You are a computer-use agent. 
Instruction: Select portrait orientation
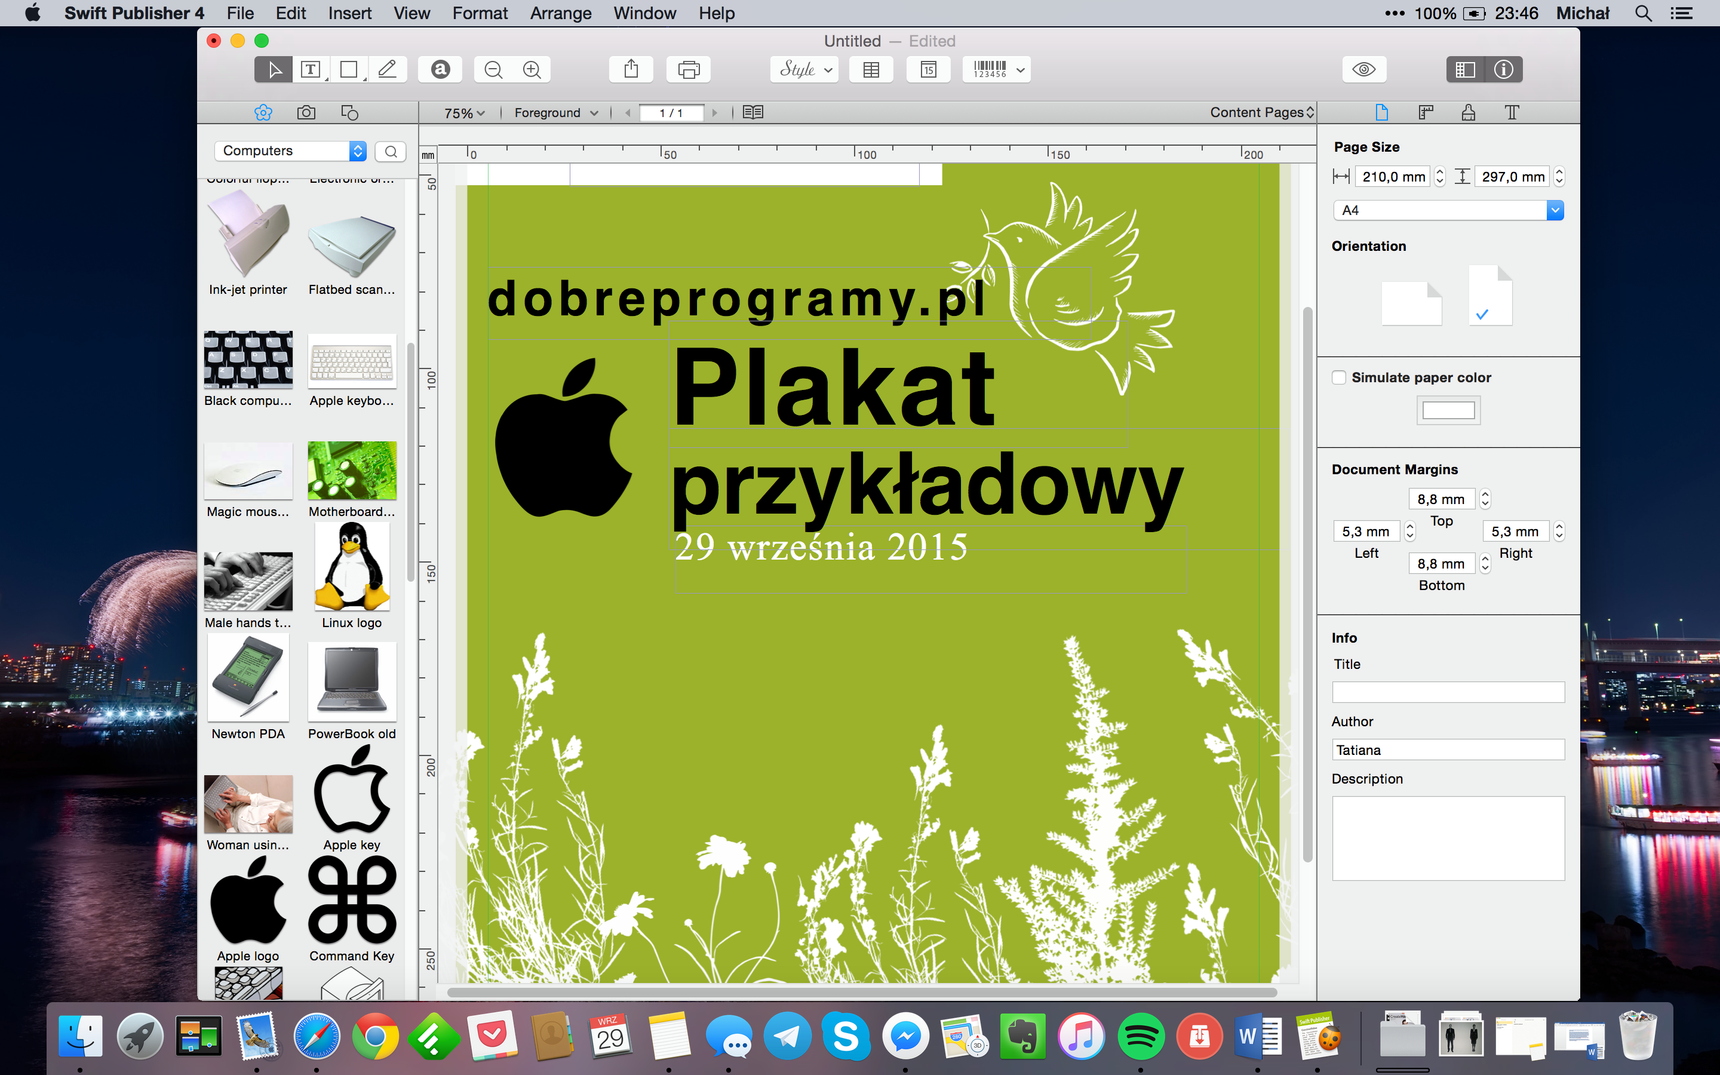(1490, 295)
